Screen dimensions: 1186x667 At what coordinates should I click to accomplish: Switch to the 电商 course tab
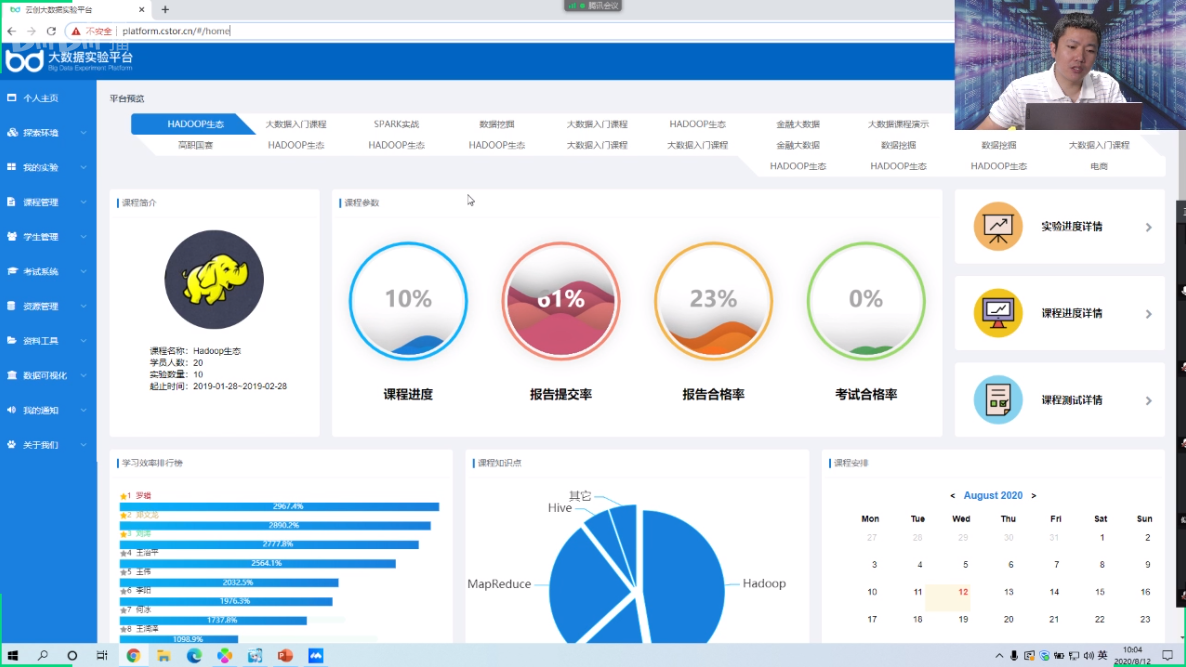click(x=1098, y=167)
